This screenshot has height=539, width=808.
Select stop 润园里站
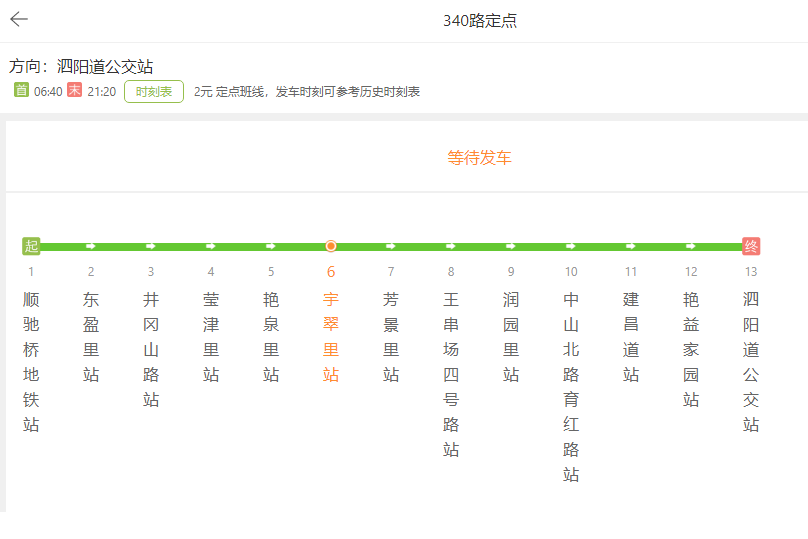tap(511, 337)
